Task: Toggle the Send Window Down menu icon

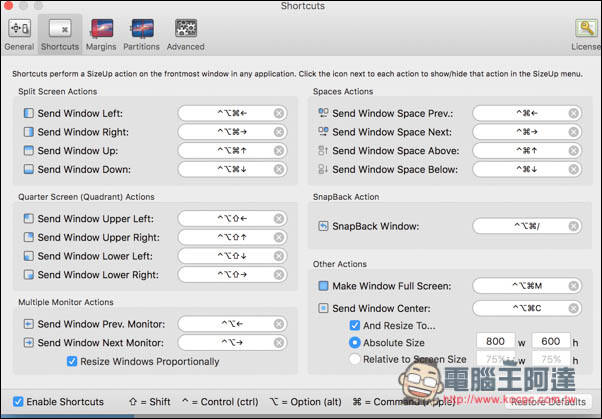Action: [28, 169]
